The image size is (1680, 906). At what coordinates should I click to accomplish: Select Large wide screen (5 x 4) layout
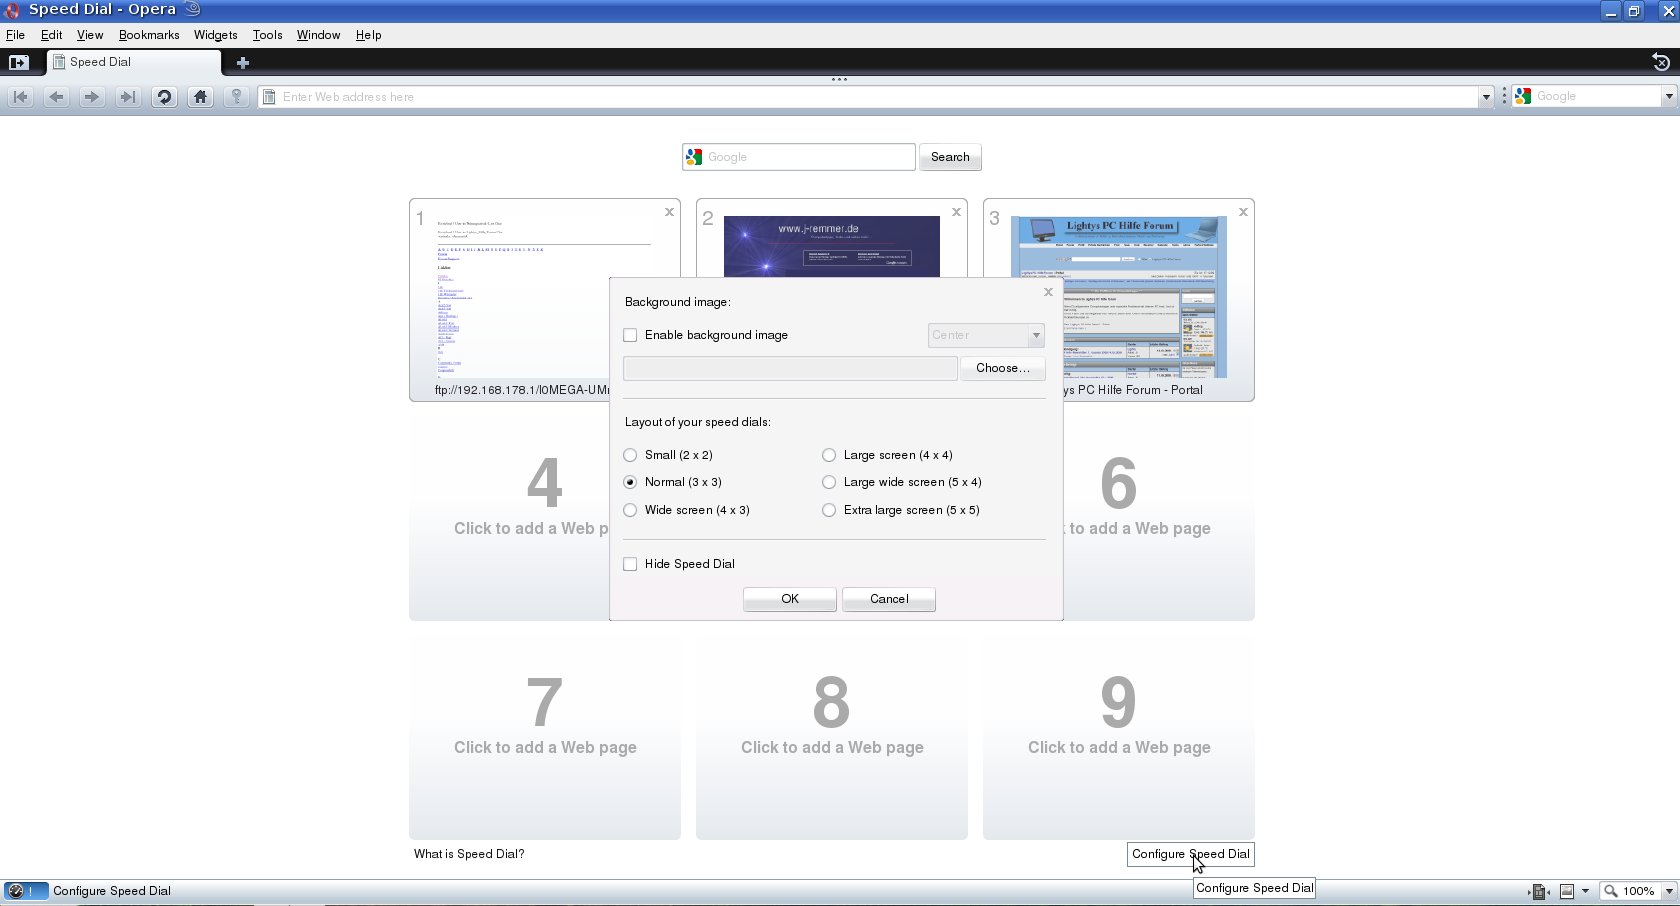[829, 482]
